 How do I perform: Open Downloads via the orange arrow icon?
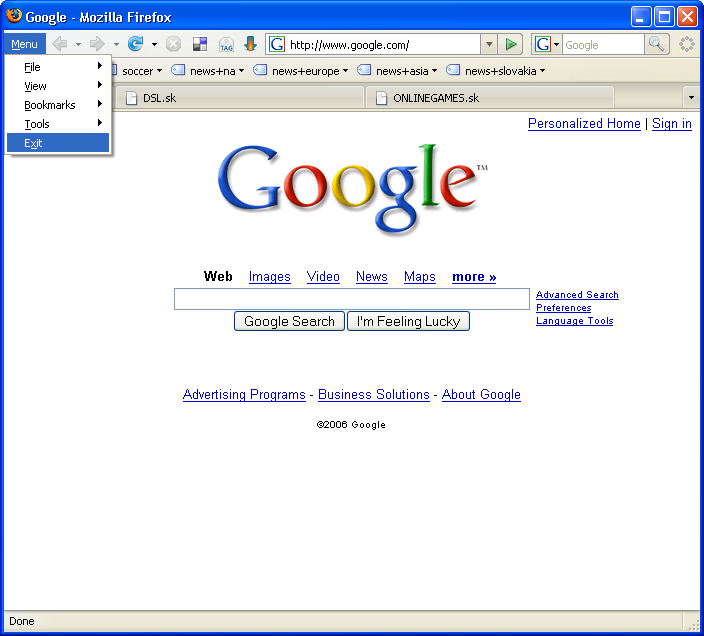coord(250,44)
